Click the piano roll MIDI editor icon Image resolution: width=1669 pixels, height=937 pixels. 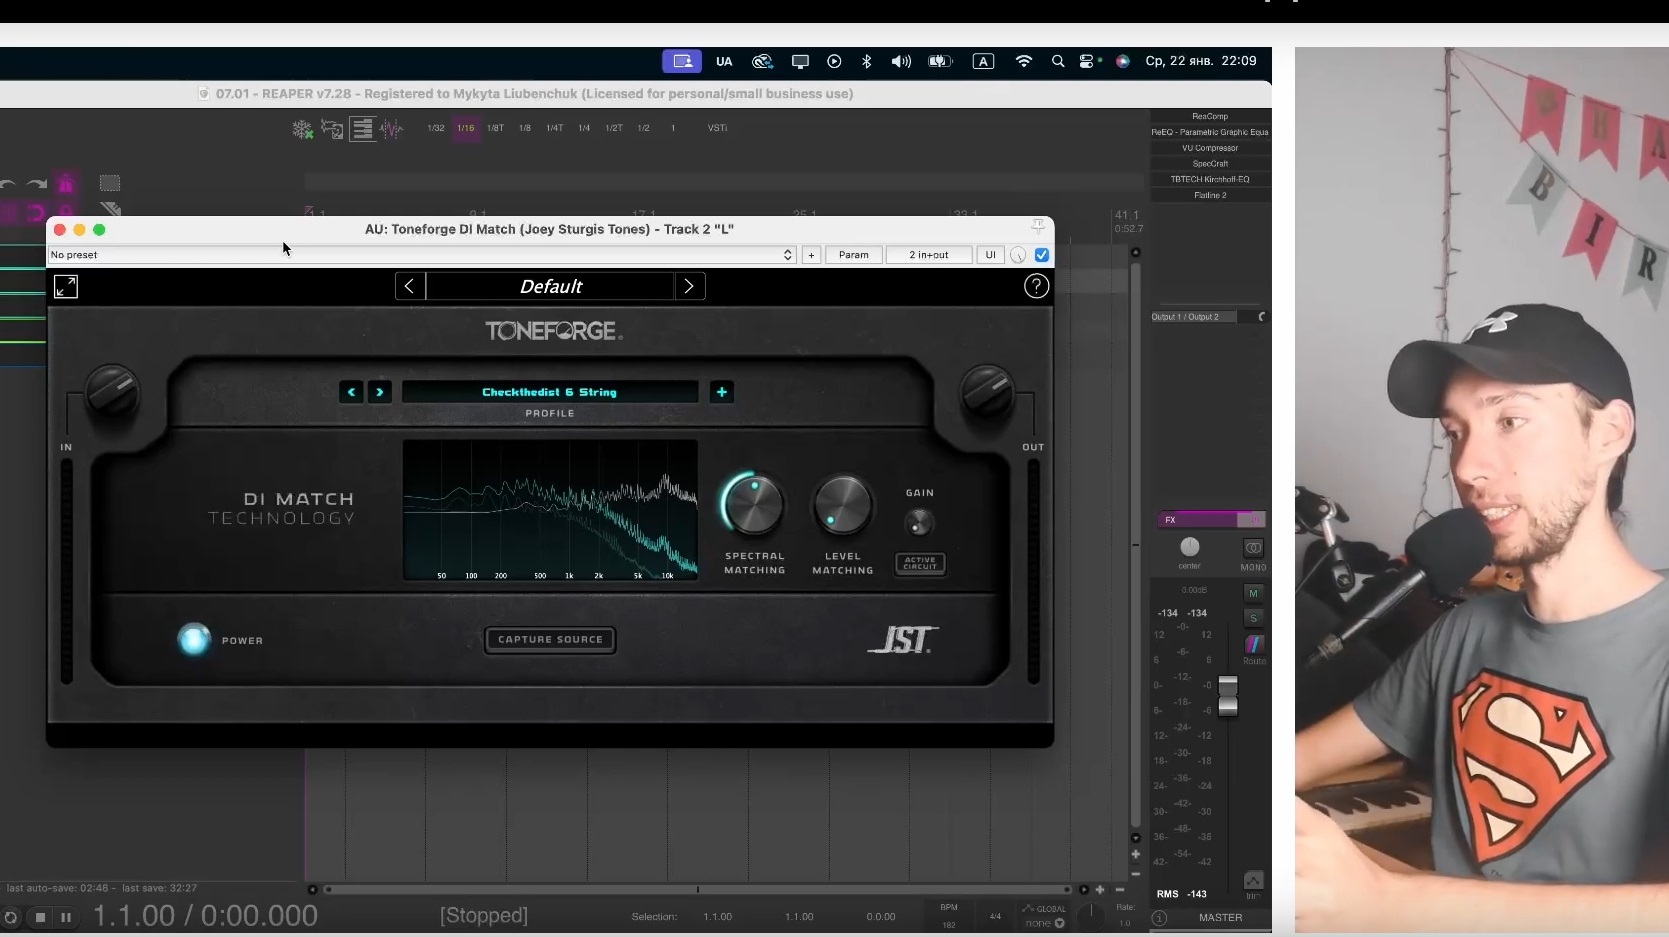click(x=362, y=129)
